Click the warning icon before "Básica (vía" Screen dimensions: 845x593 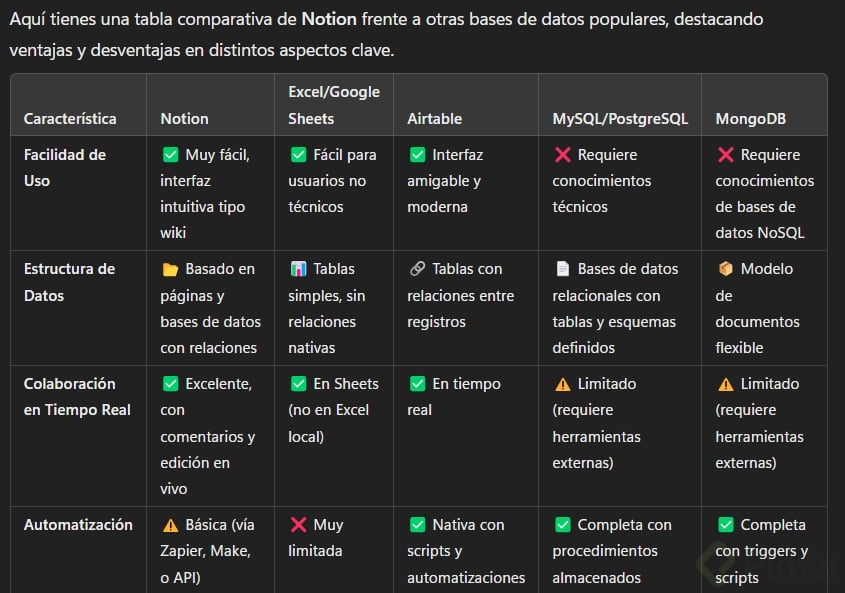(x=170, y=525)
